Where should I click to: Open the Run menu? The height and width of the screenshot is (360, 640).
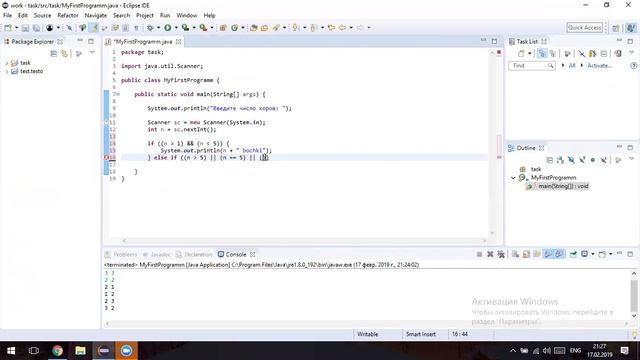[x=165, y=15]
